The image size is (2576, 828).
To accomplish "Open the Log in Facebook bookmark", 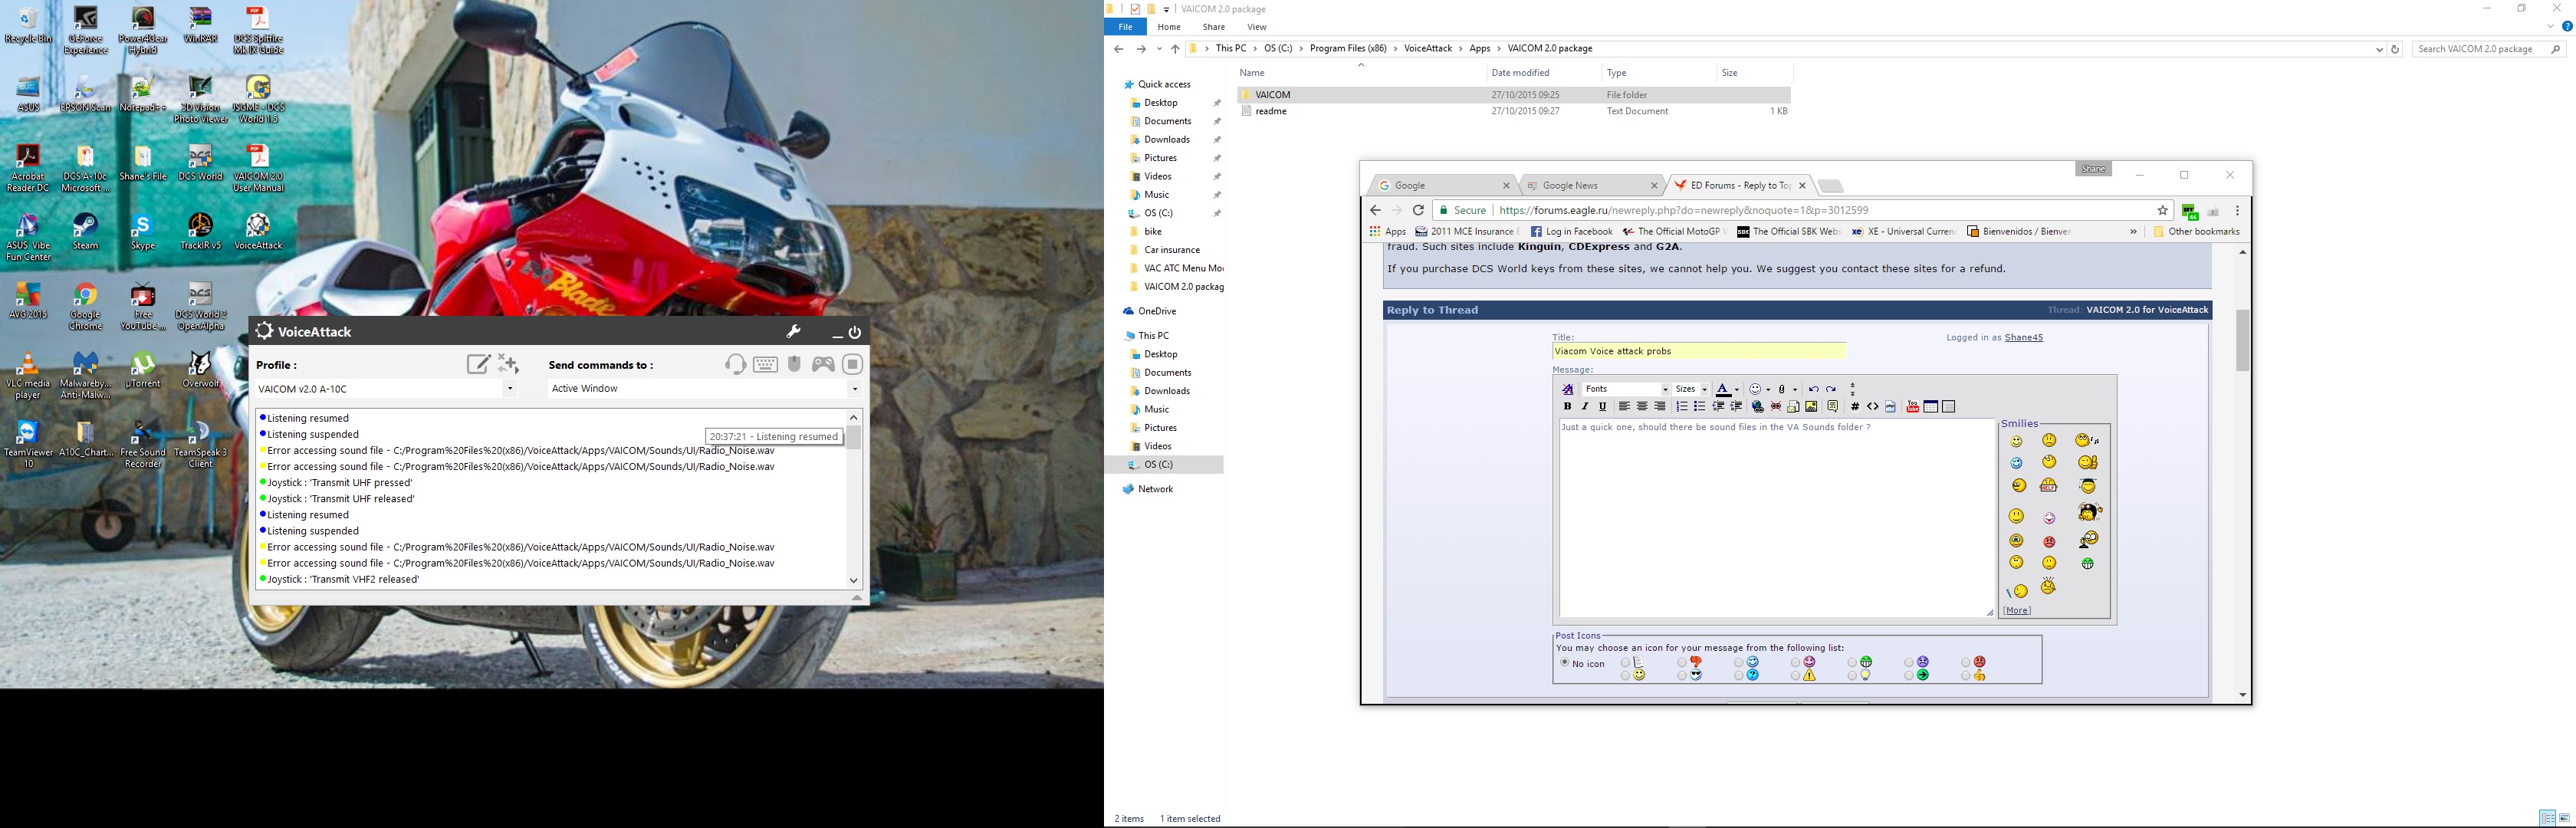I will click(1571, 232).
